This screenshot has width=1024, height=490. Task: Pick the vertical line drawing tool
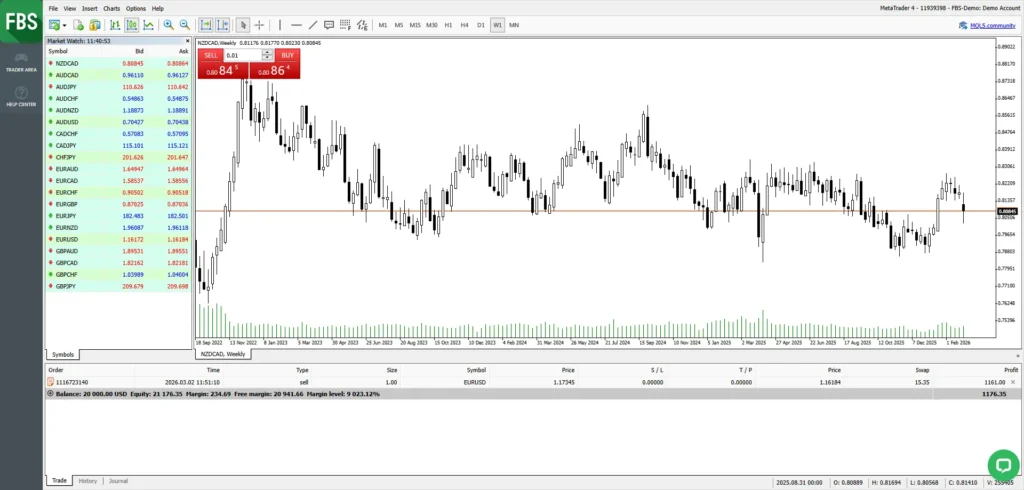(x=280, y=25)
